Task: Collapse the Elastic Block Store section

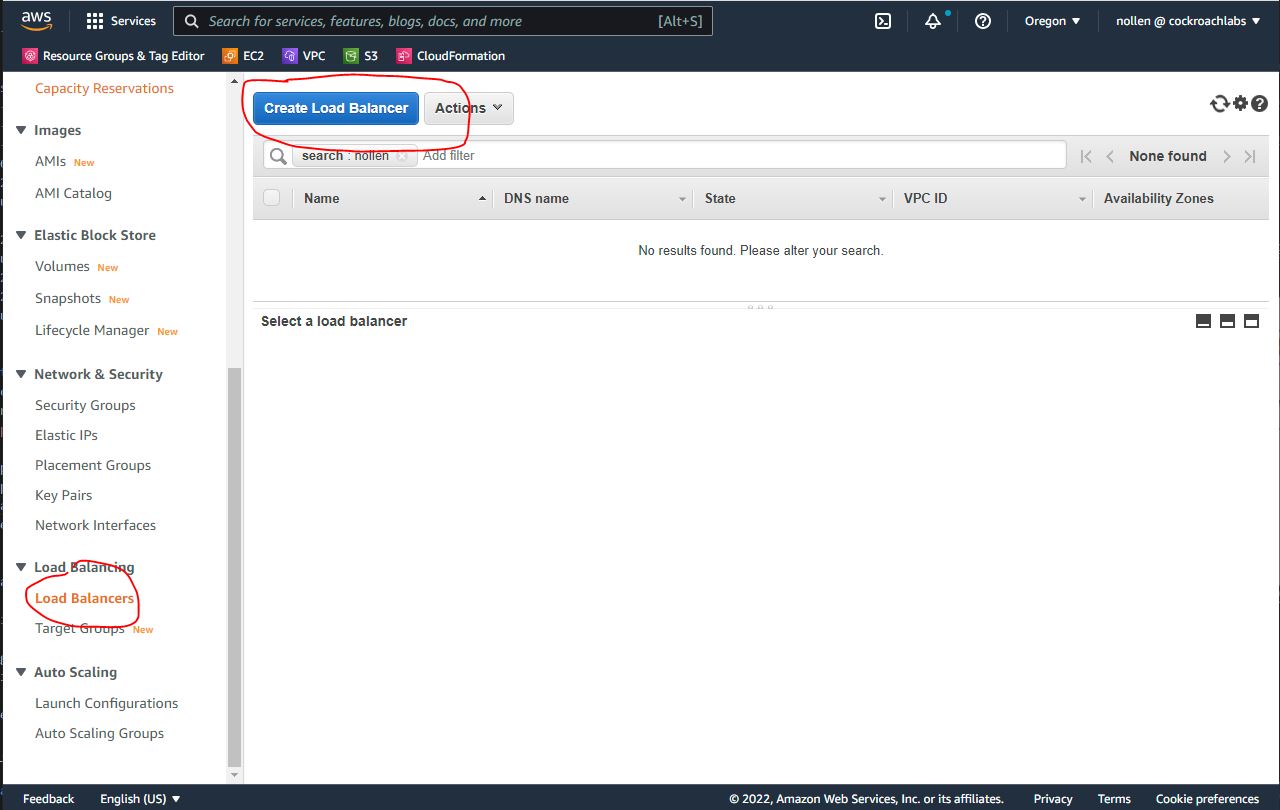Action: click(x=21, y=235)
